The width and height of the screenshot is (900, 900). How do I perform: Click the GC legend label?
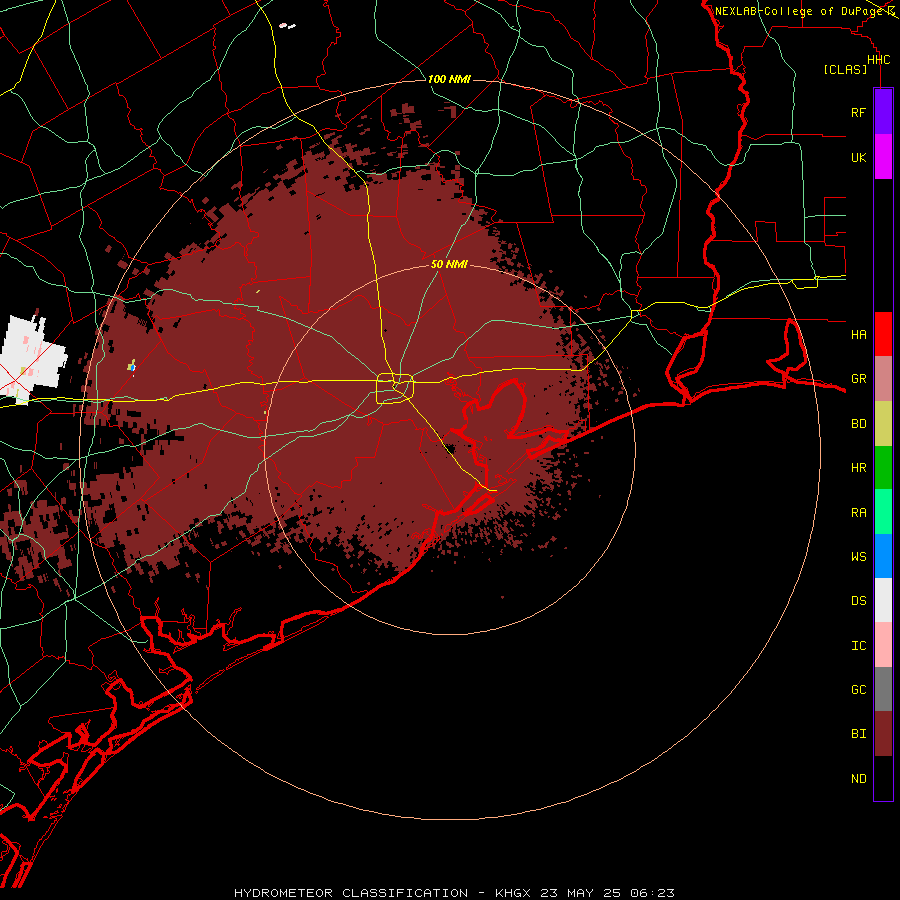(858, 689)
